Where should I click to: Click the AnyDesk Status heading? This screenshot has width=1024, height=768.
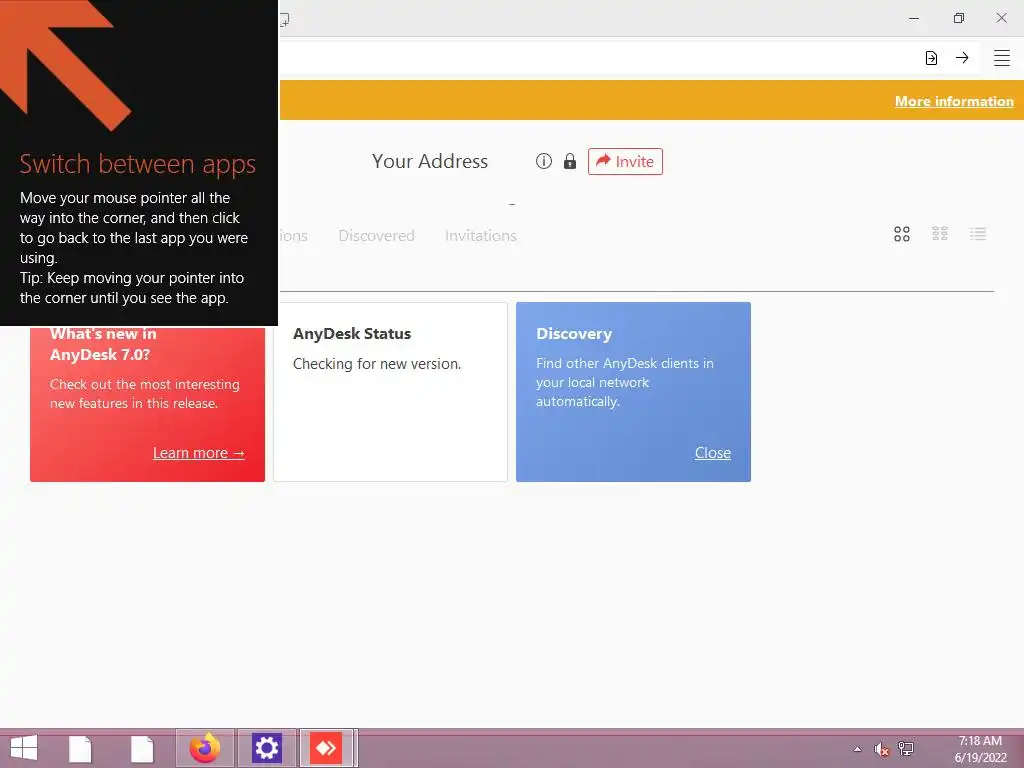coord(351,334)
